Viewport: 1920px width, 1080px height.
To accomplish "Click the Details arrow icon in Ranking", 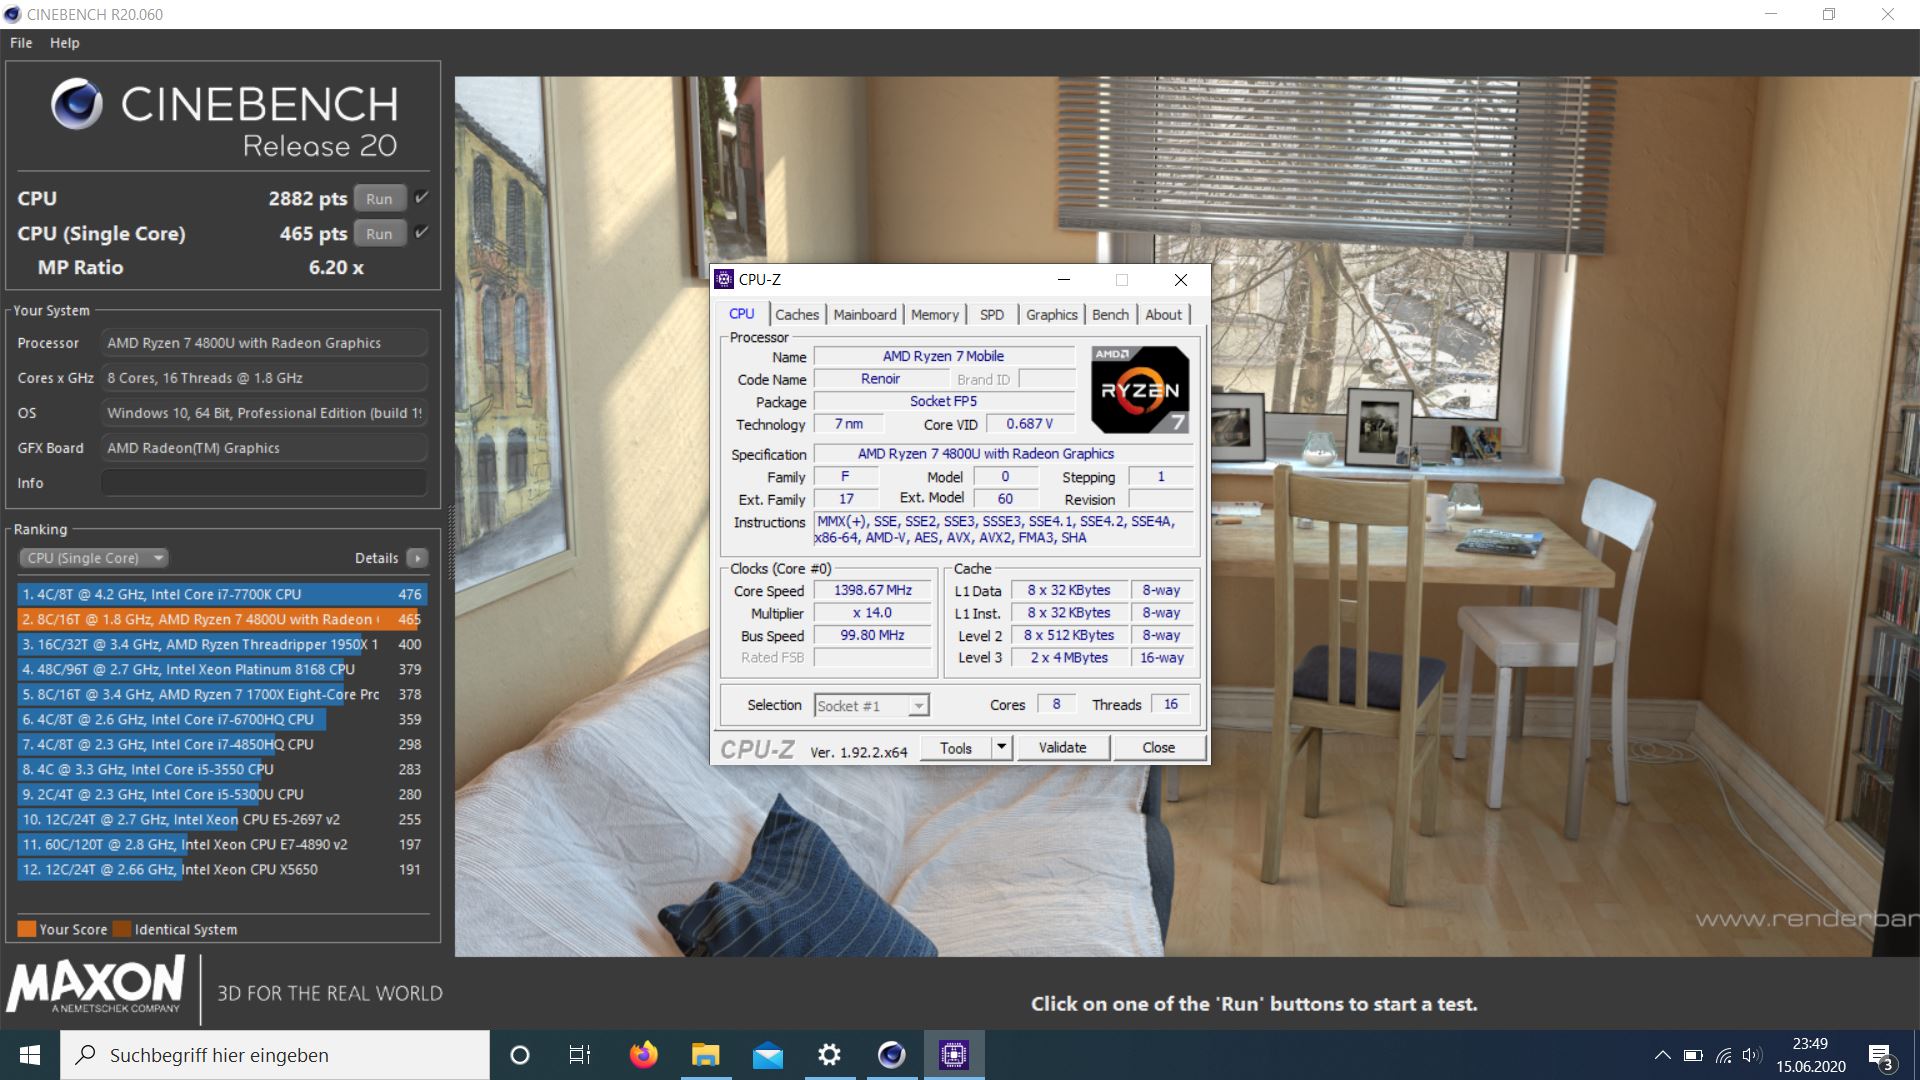I will 418,558.
